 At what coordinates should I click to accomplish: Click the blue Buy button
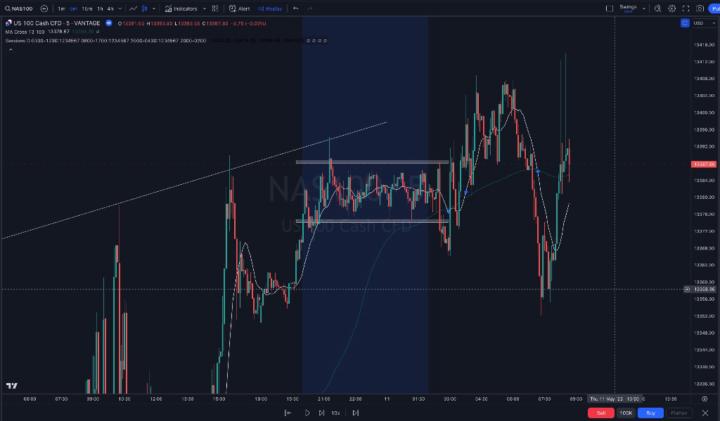pyautogui.click(x=650, y=413)
